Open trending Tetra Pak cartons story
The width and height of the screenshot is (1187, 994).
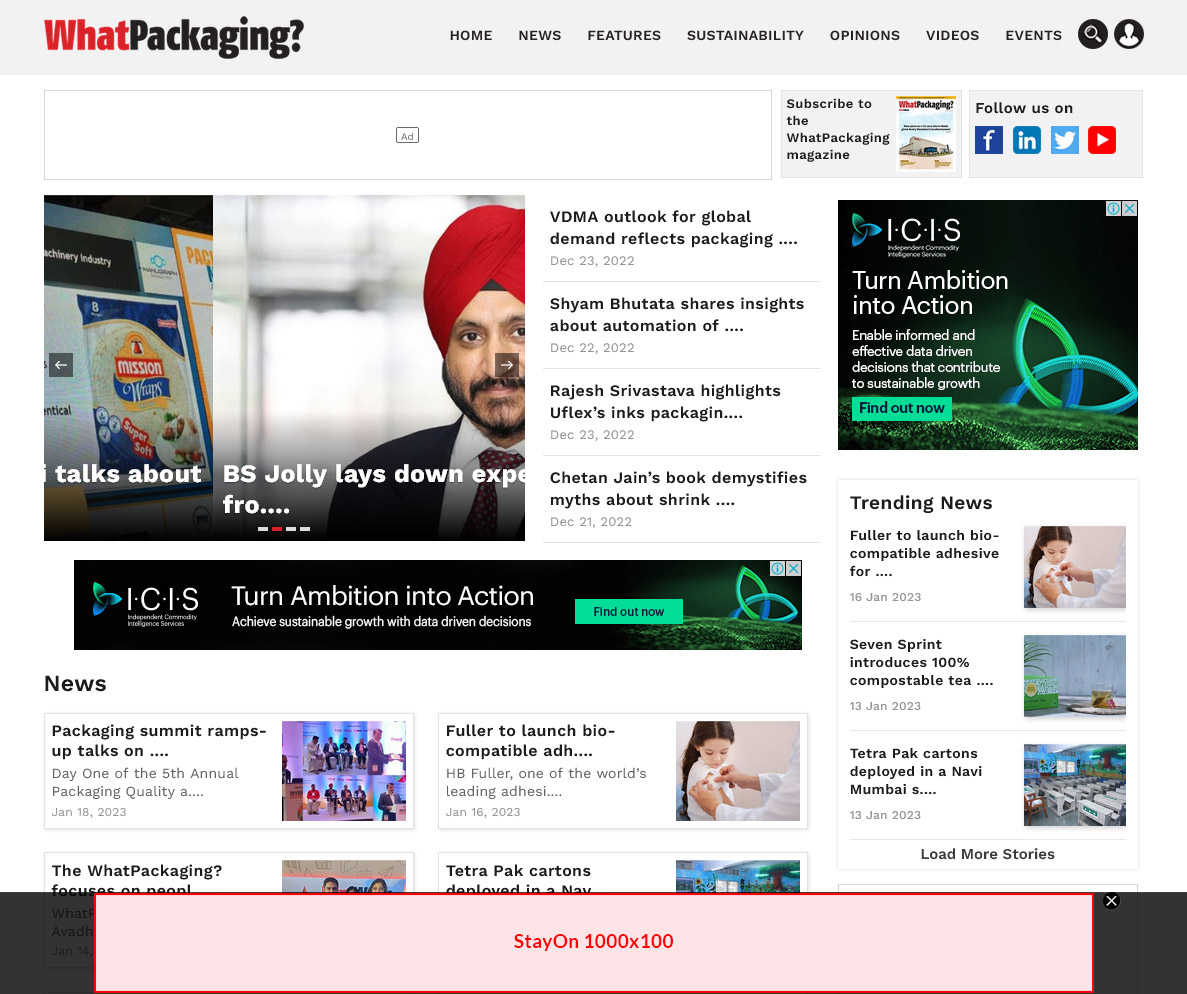(x=916, y=771)
